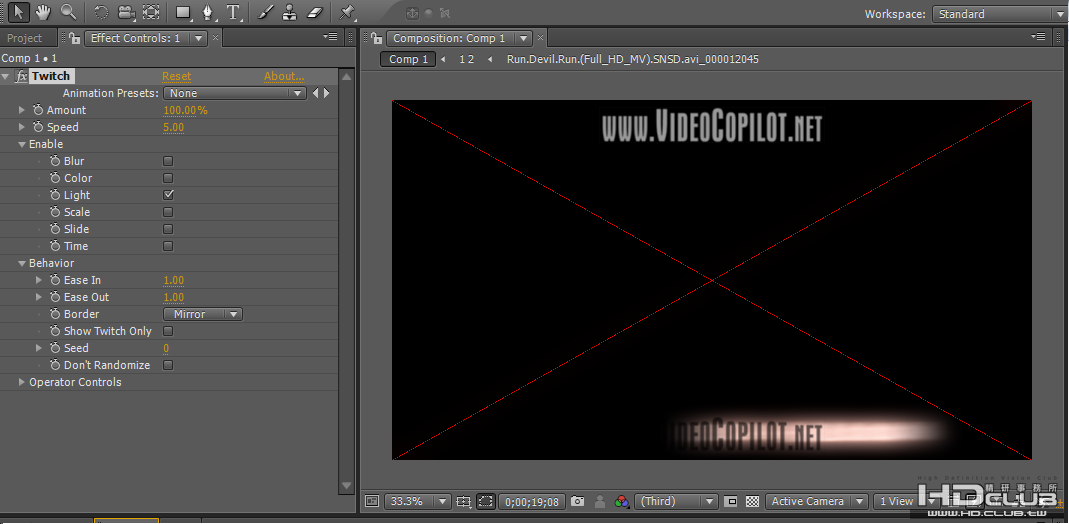Viewport: 1069px width, 524px height.
Task: Select the Puppet Pin tool
Action: pos(346,12)
